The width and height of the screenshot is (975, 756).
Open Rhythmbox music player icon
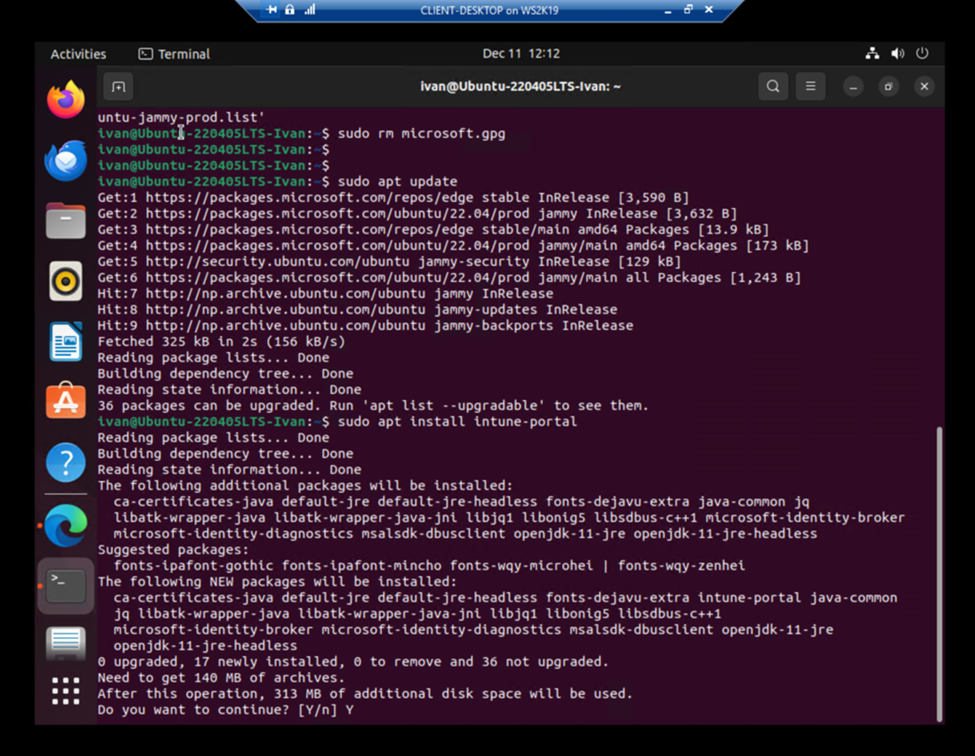[65, 281]
